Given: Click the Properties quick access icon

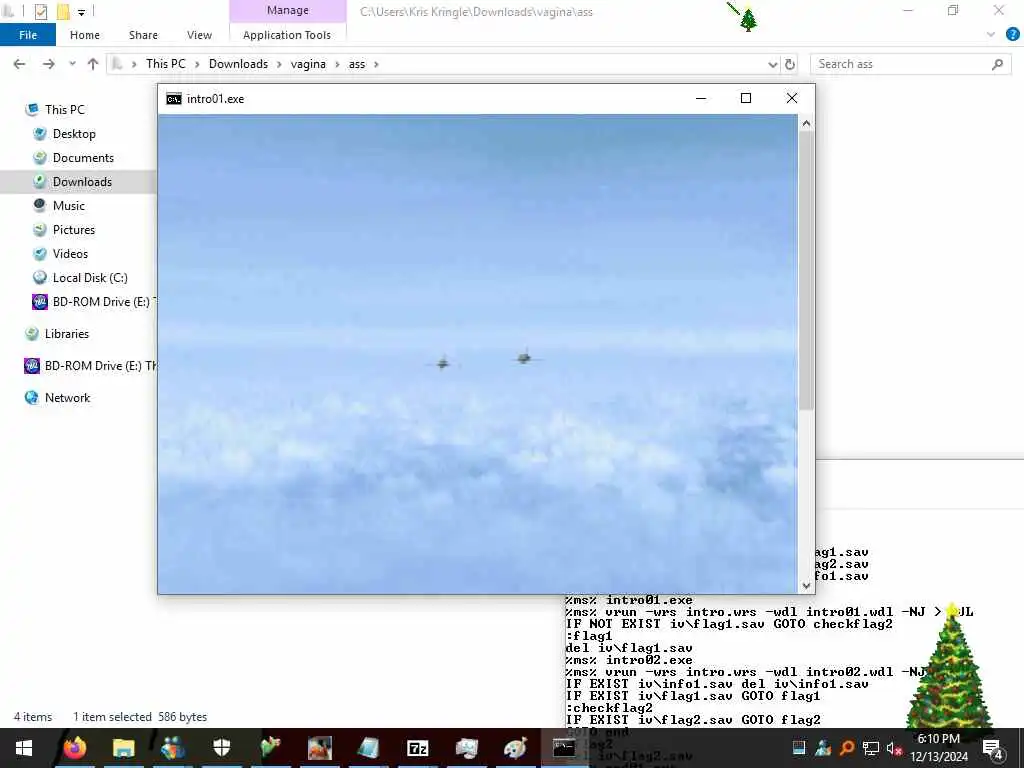Looking at the screenshot, I should [40, 11].
